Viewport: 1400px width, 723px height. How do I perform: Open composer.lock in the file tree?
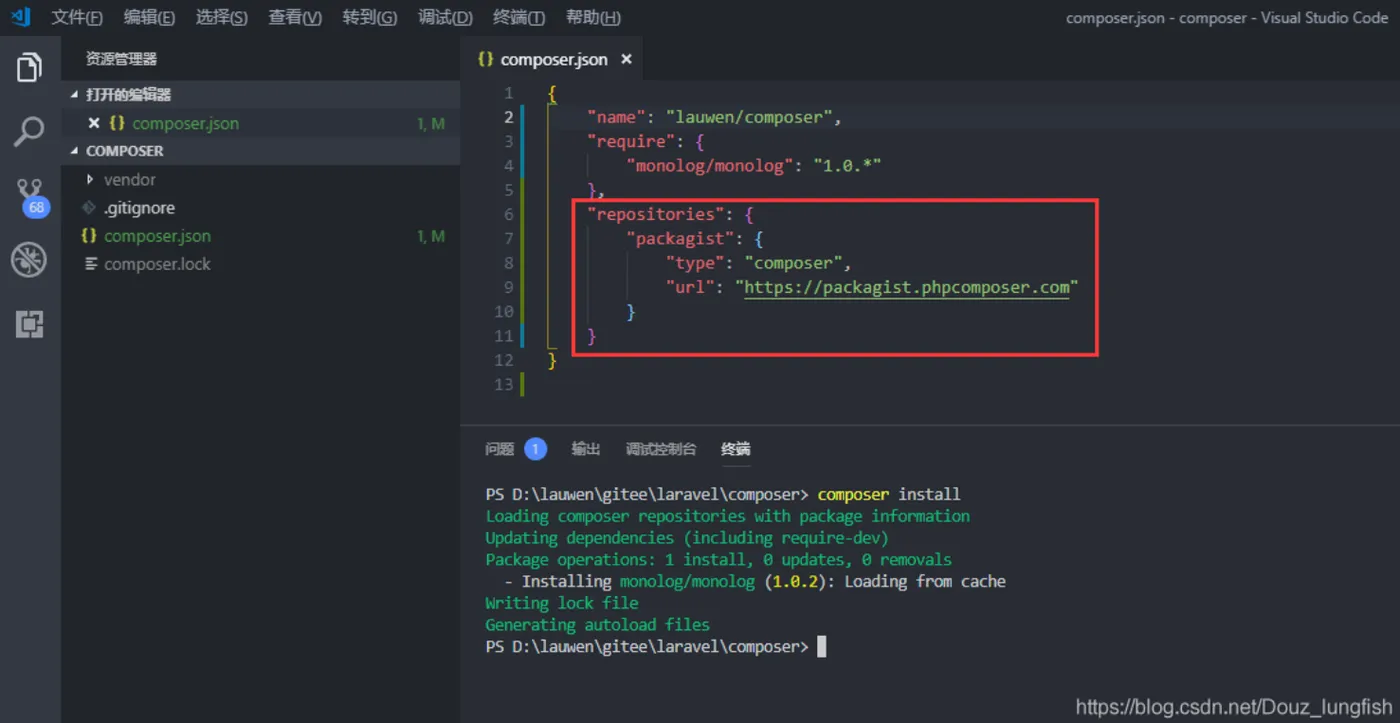[157, 264]
